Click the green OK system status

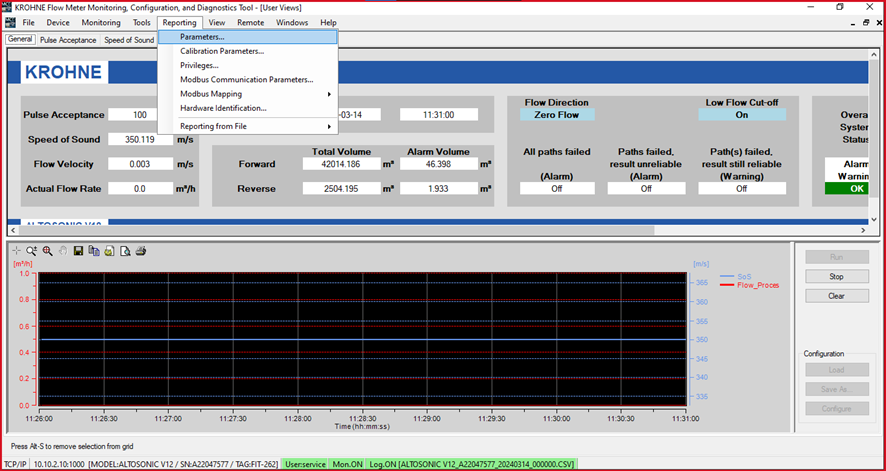tap(846, 189)
